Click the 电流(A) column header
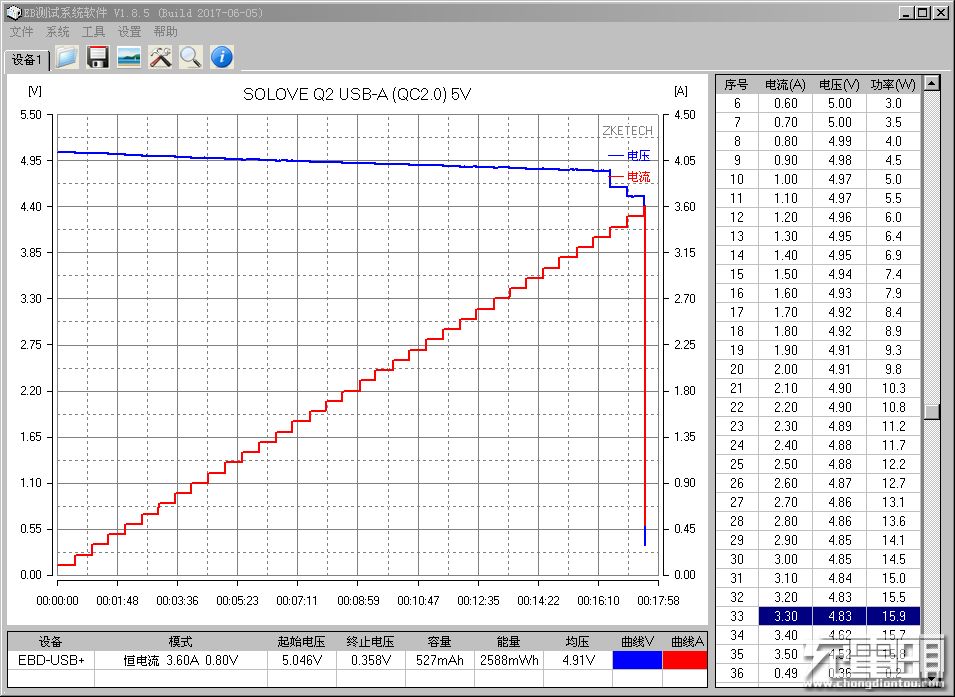955x697 pixels. point(785,85)
